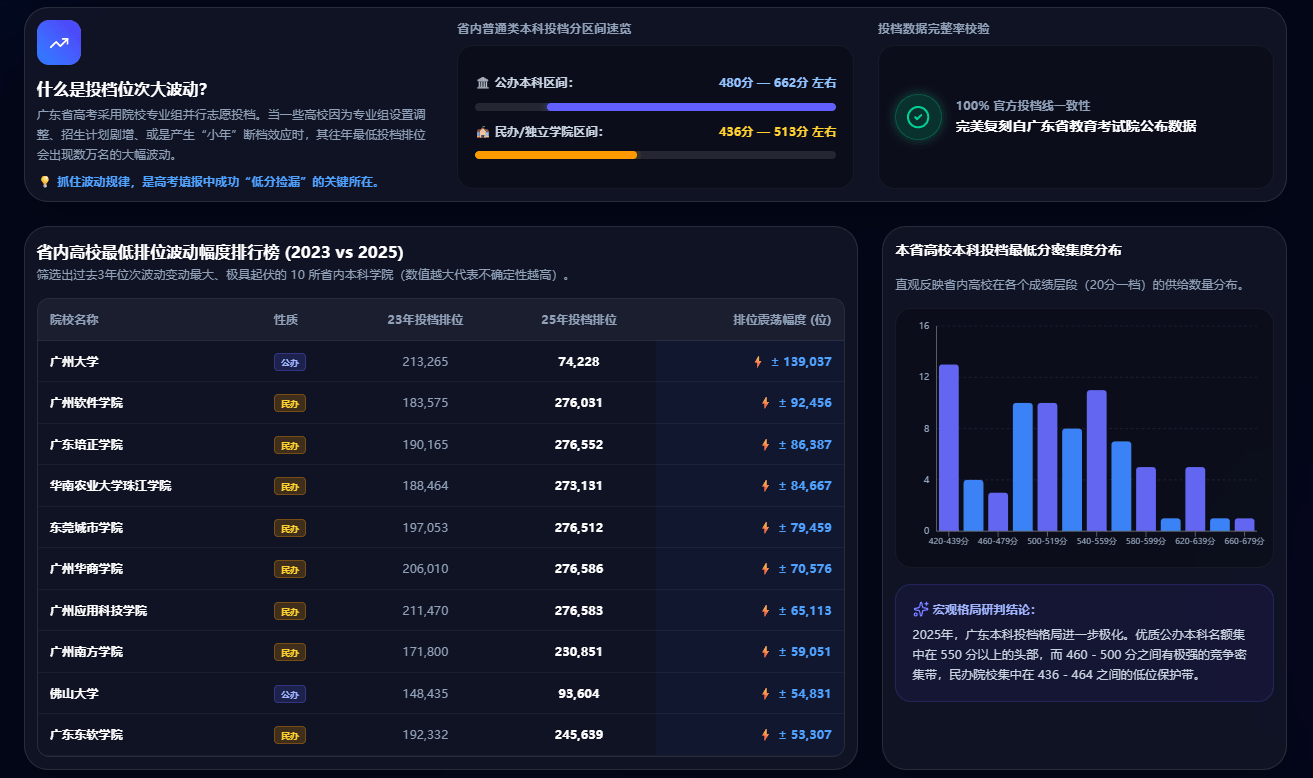This screenshot has width=1313, height=778.
Task: Click the 436分 — 513分 左右 range text
Action: point(777,132)
